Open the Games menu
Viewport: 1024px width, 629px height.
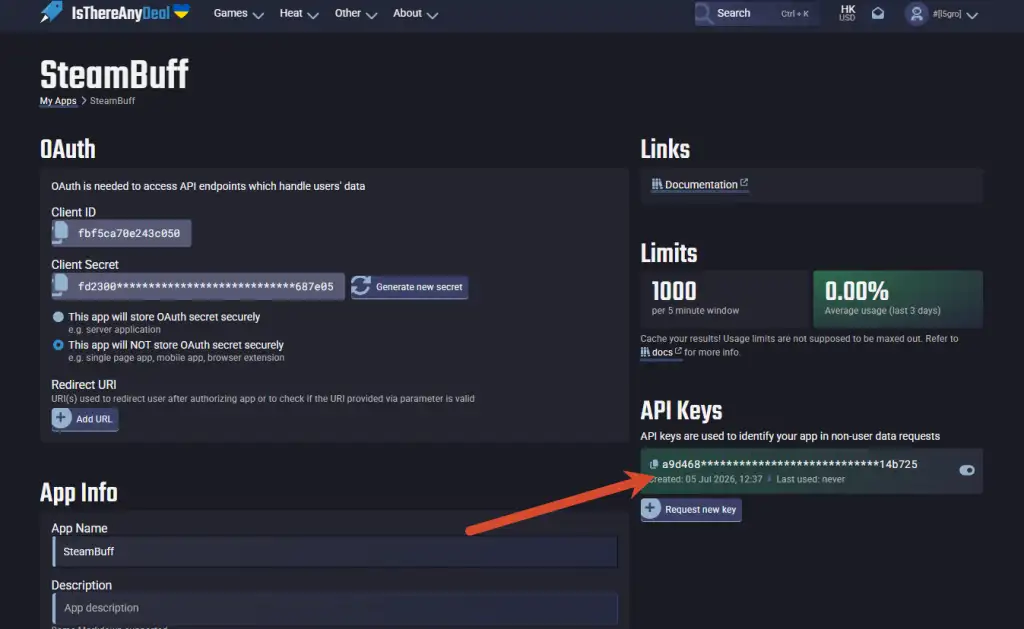(238, 14)
